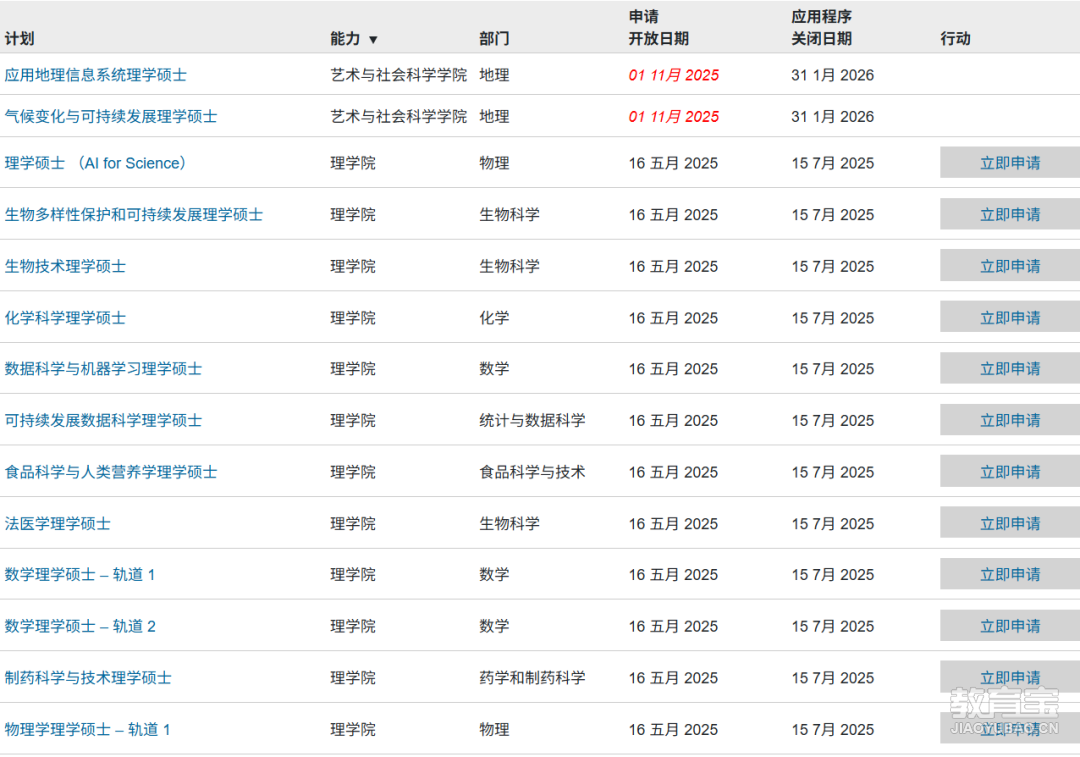
Task: Open 数据科学与机器学习理学硕士 link
Action: coord(103,369)
